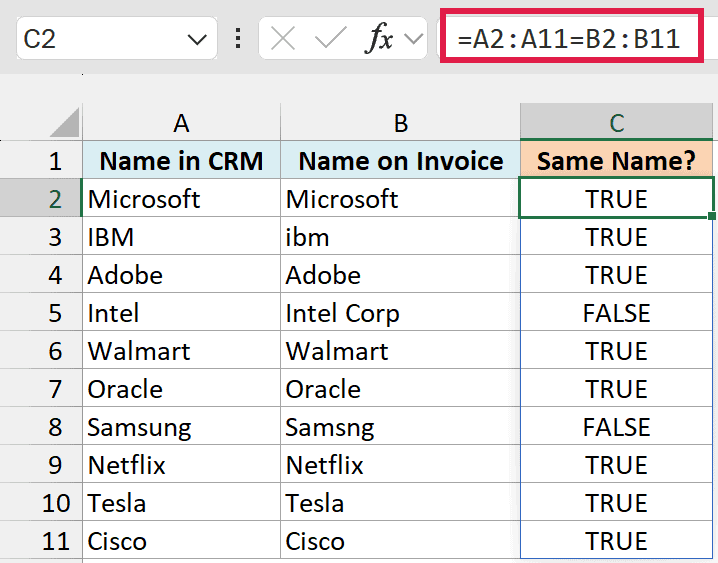Select cell B4 containing Adobe
The height and width of the screenshot is (563, 718).
click(x=401, y=275)
